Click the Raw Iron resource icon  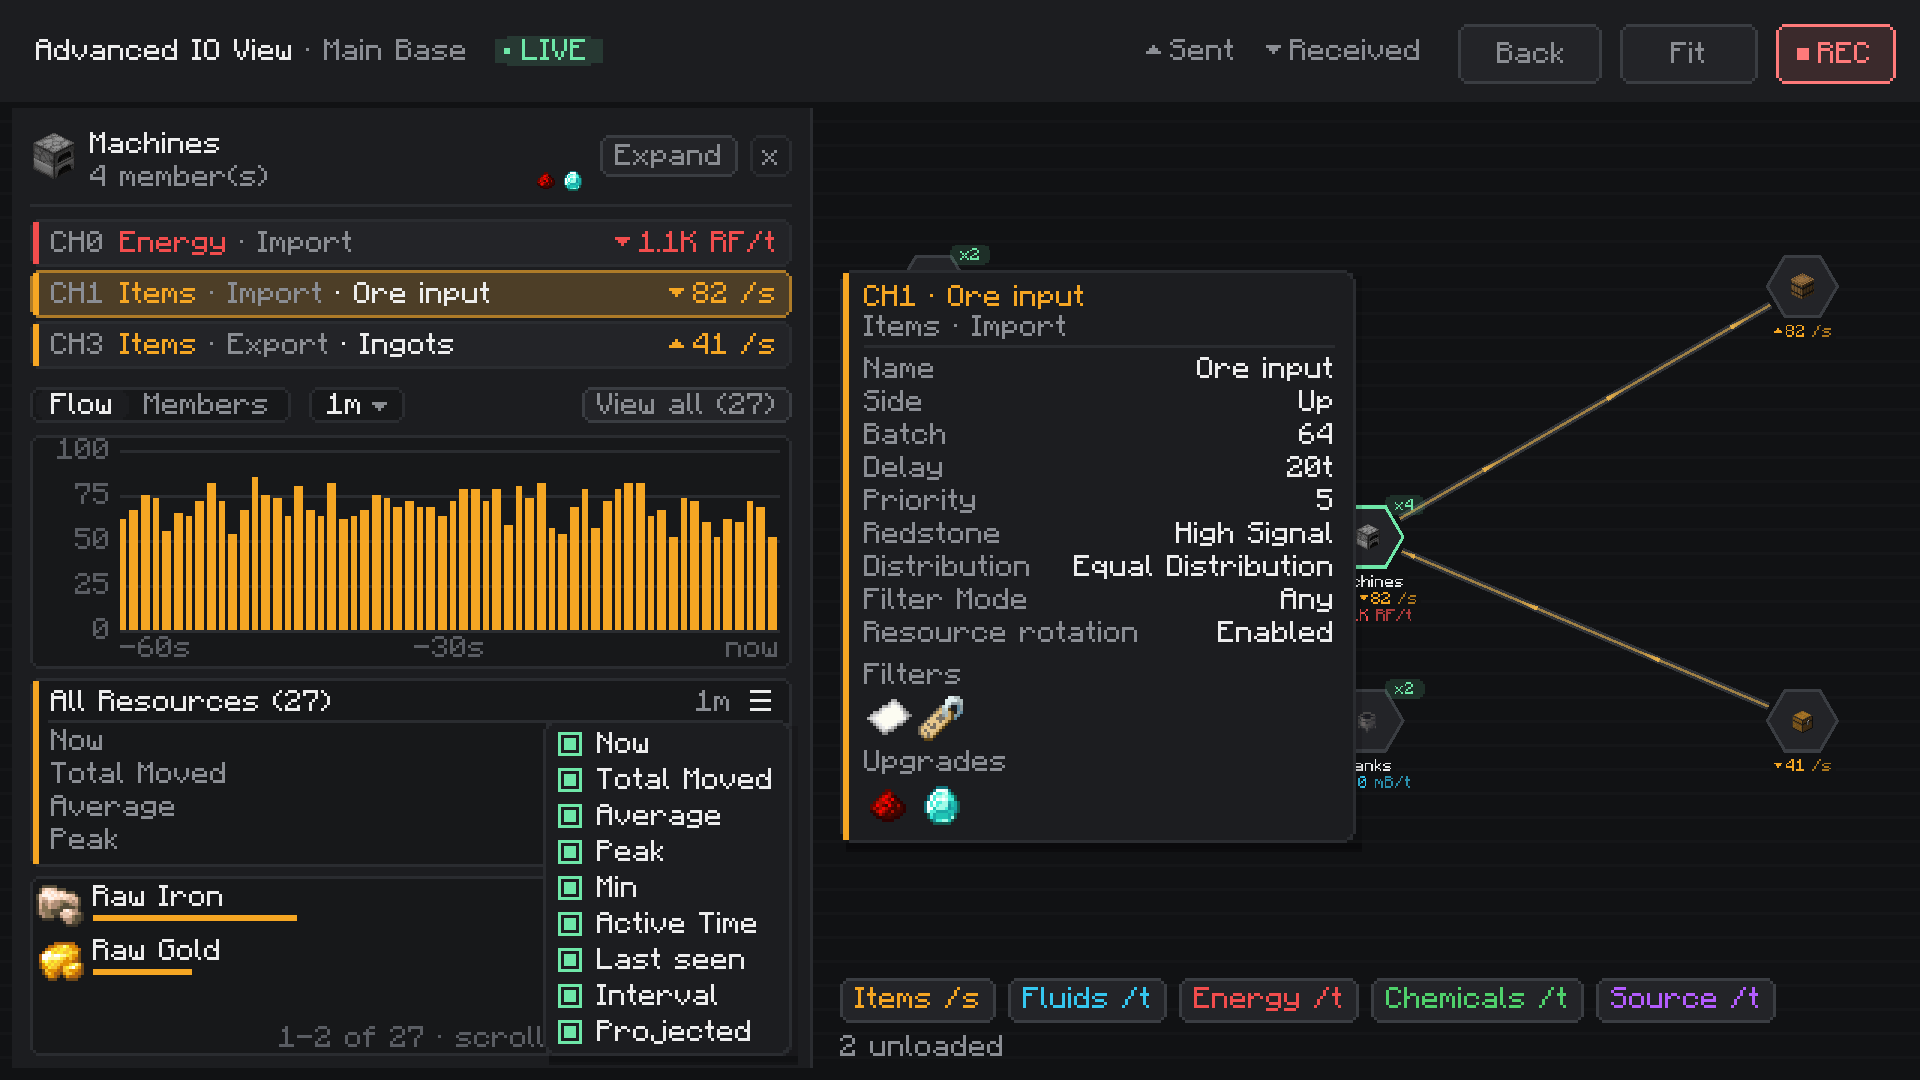(59, 904)
